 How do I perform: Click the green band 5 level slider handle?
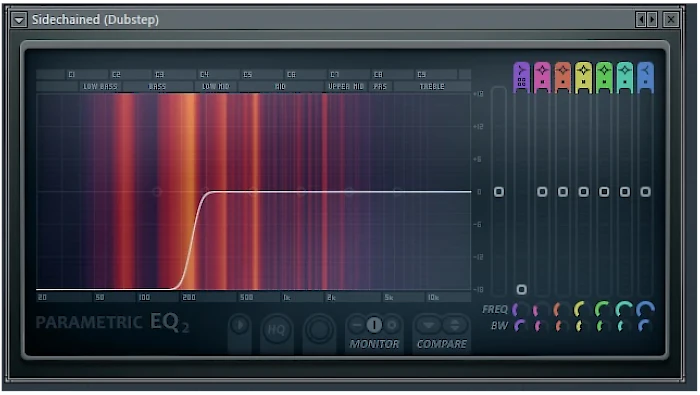(x=604, y=192)
